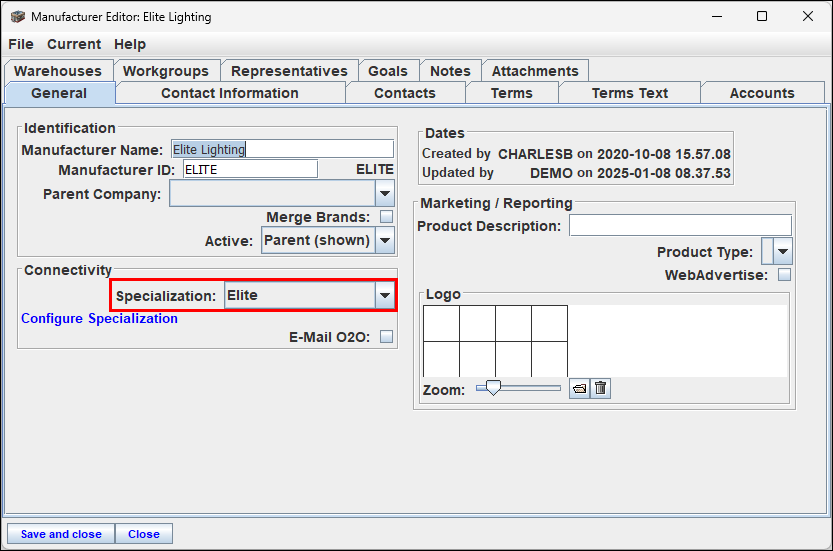Toggle the Merge Brands checkbox
The height and width of the screenshot is (551, 833).
(386, 217)
